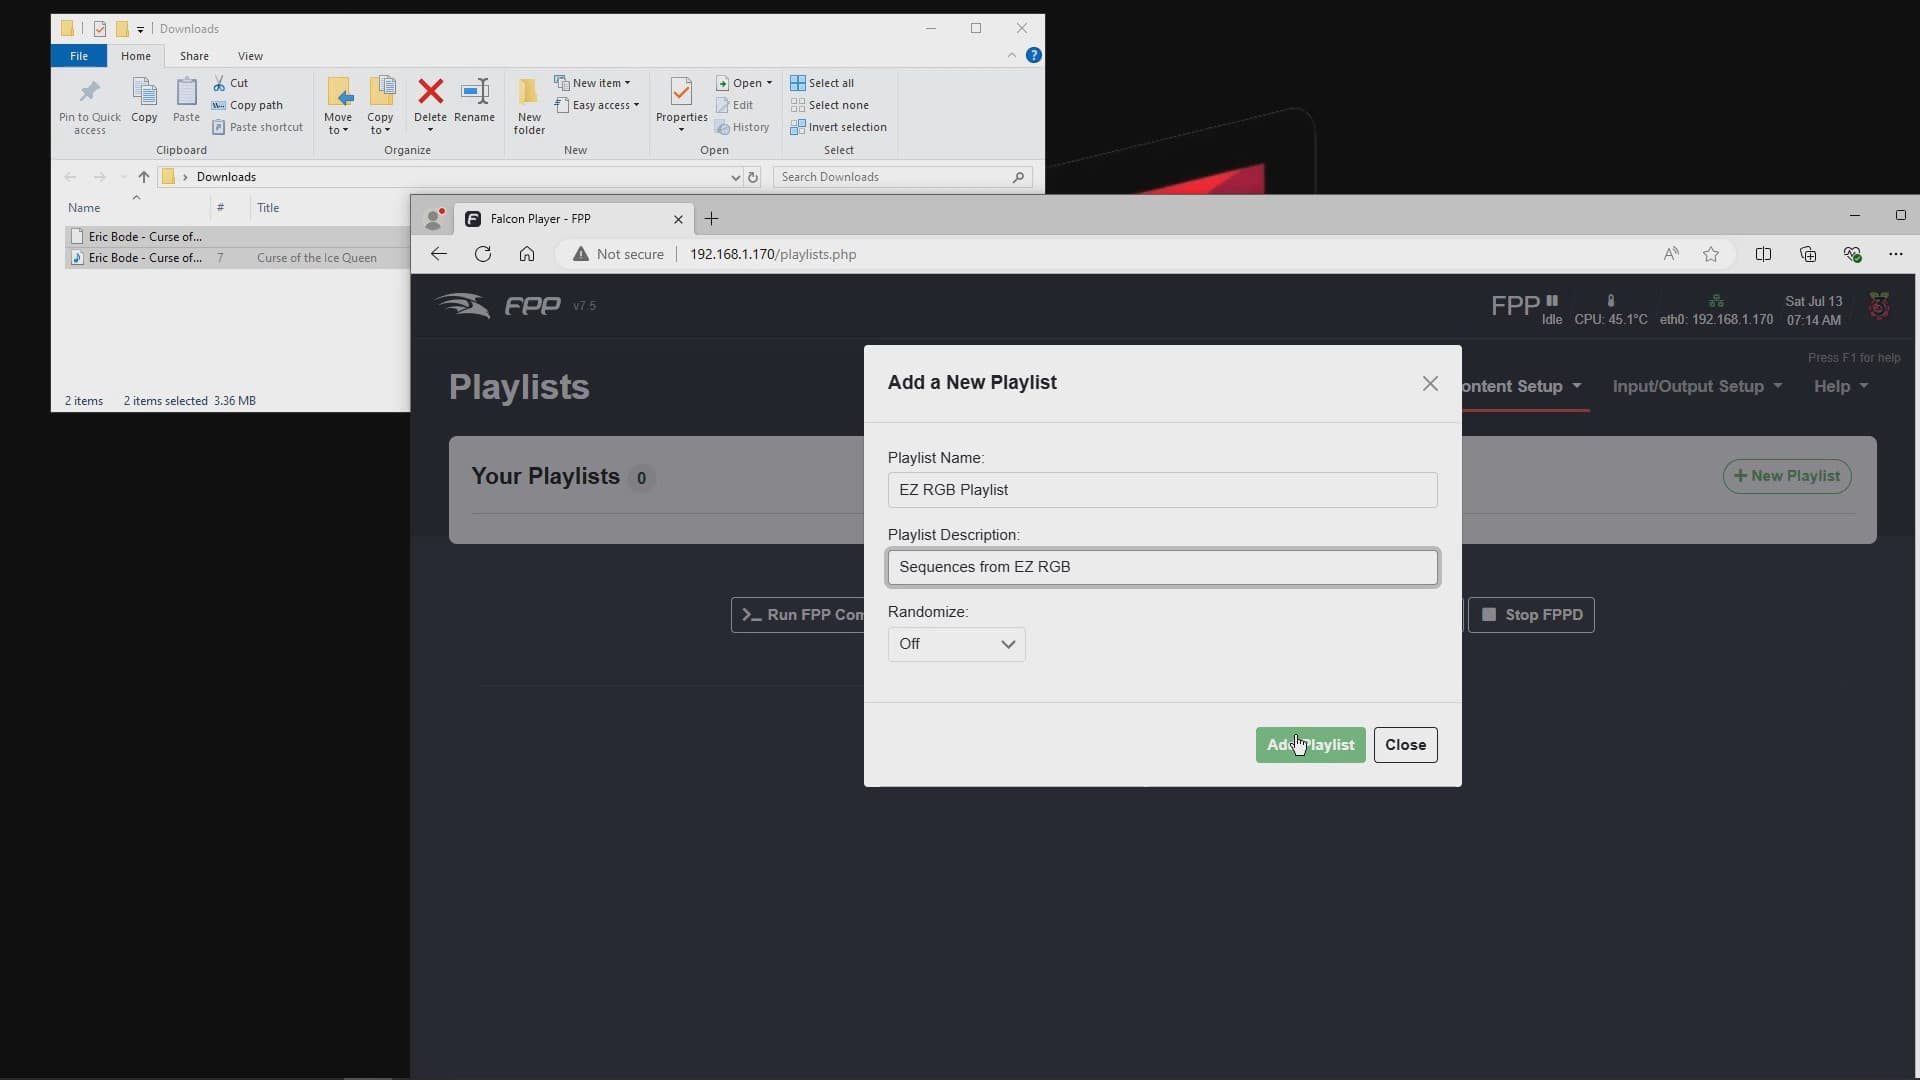
Task: Open the Help menu in FPP
Action: [x=1840, y=387]
